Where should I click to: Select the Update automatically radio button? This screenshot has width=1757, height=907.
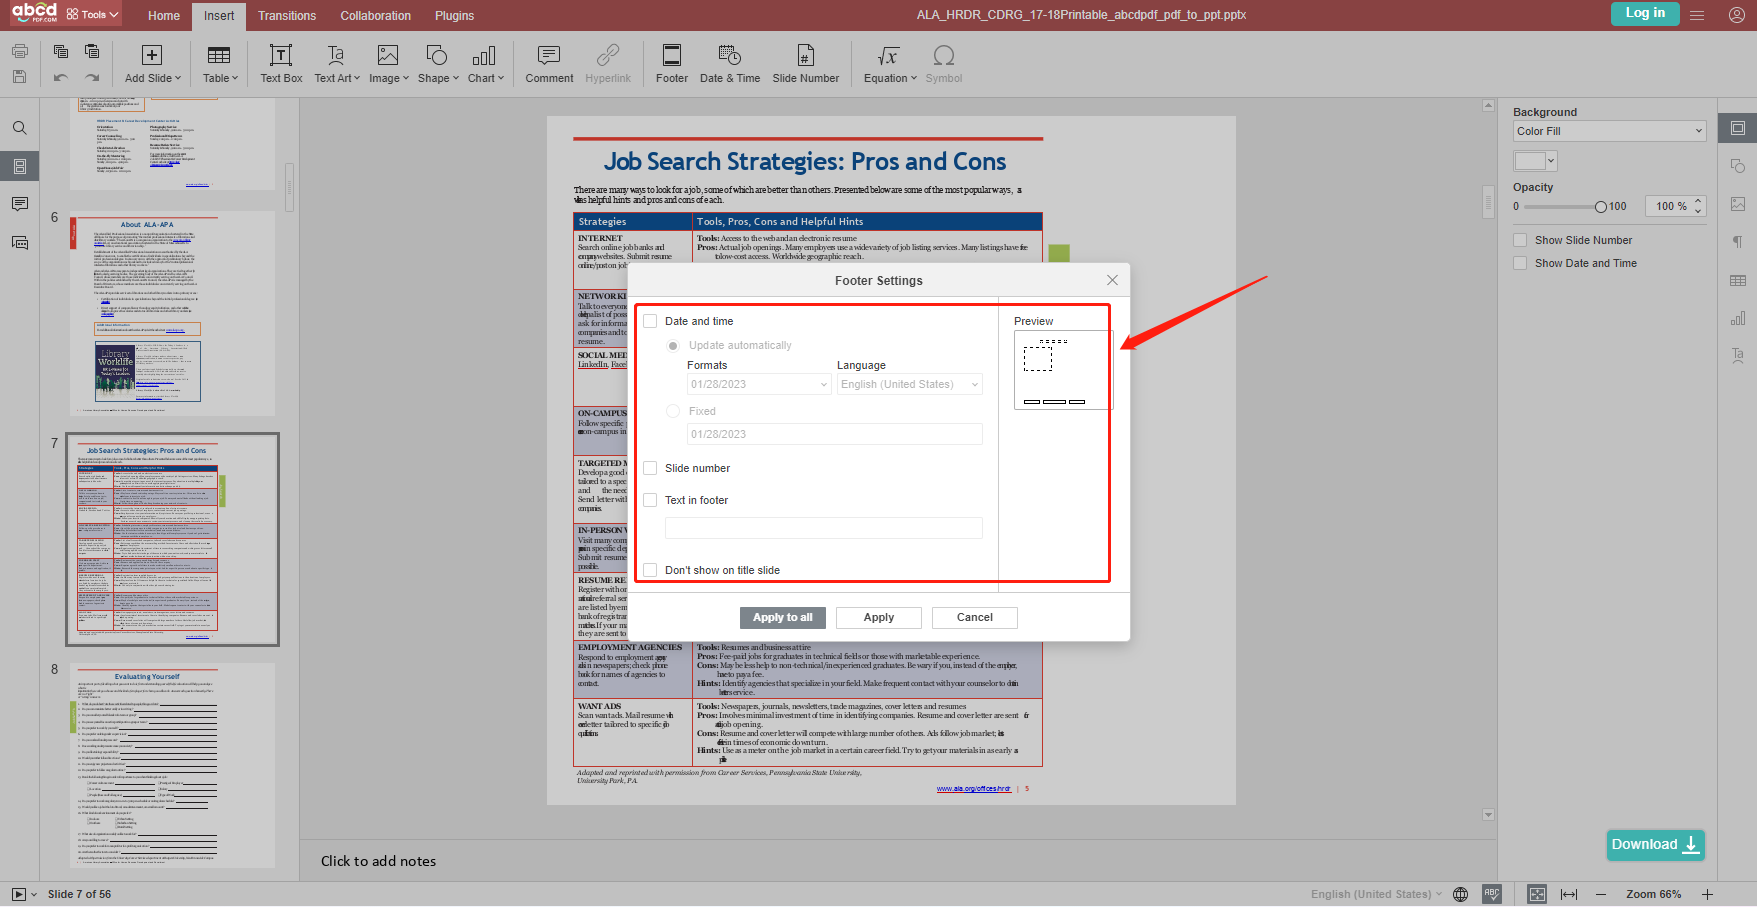(673, 345)
